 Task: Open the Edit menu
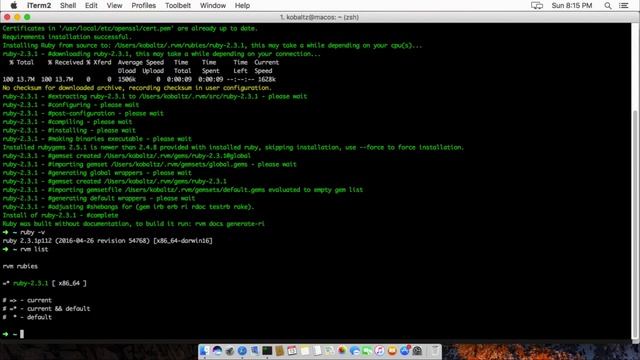(x=91, y=5)
